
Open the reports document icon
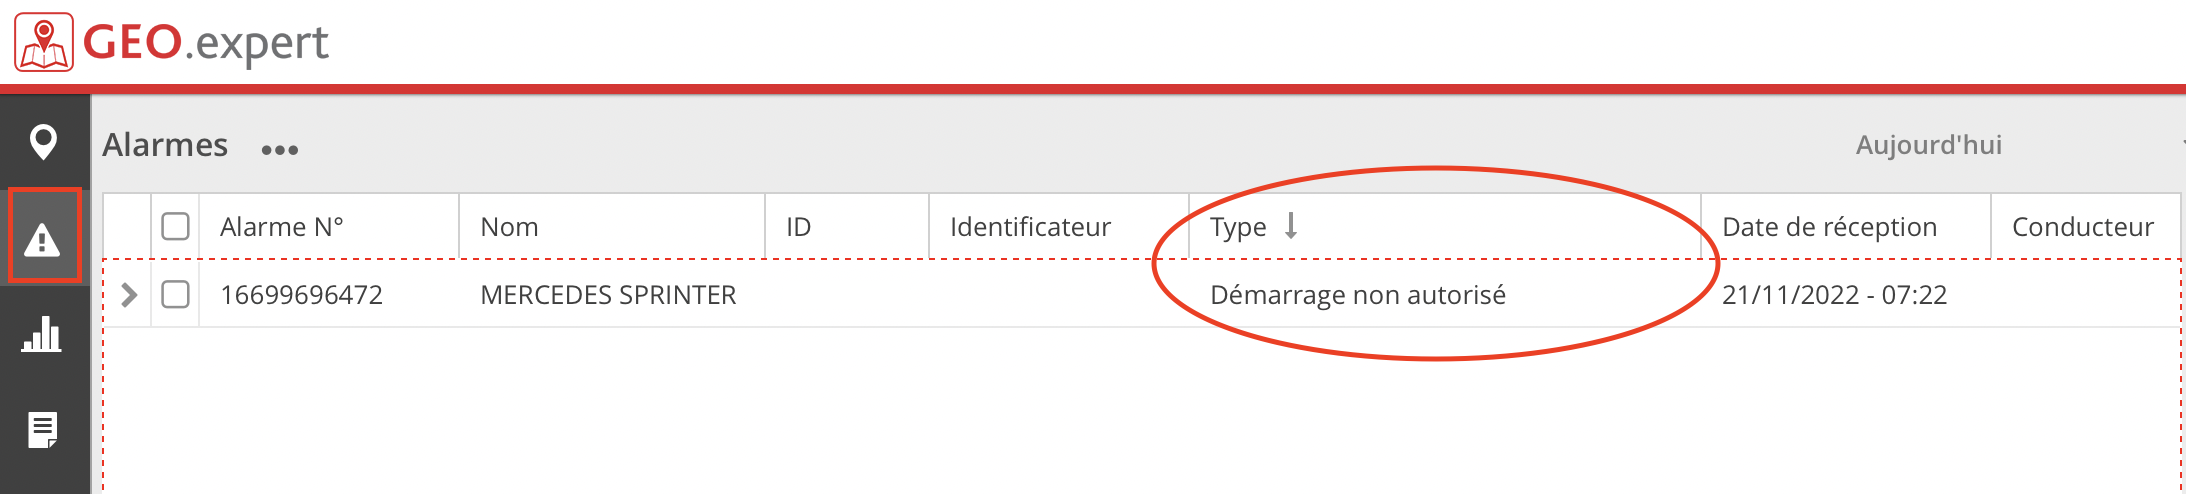click(x=43, y=430)
